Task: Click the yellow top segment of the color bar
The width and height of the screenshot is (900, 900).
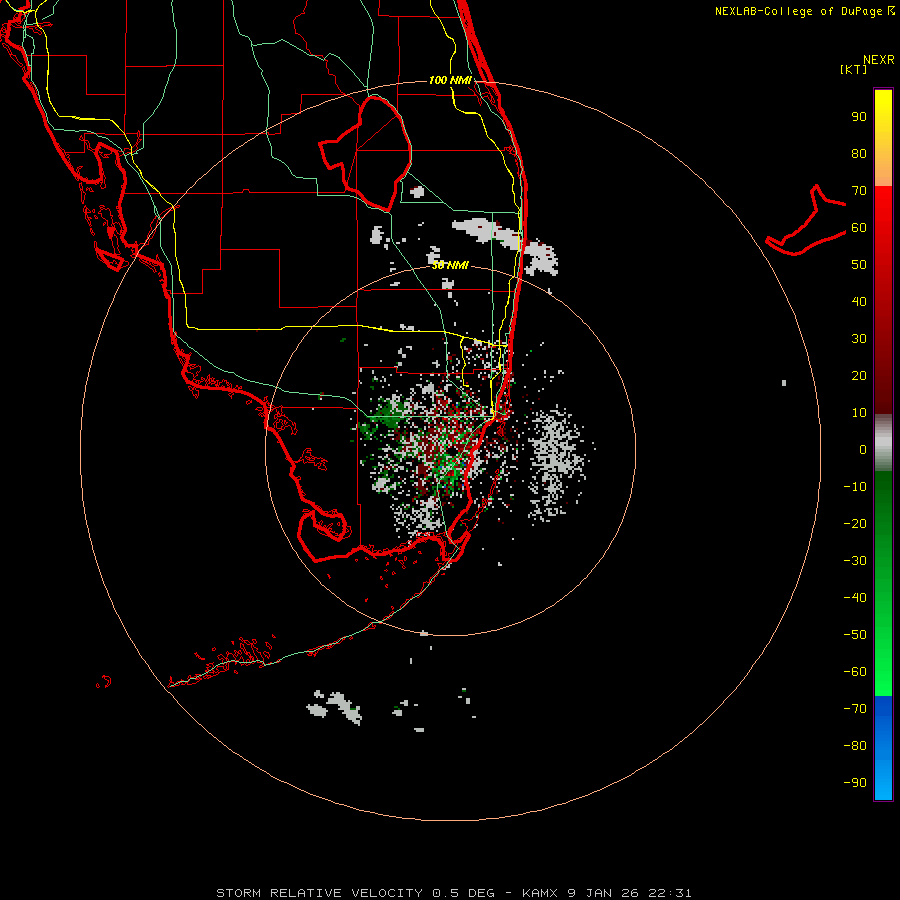Action: point(883,138)
